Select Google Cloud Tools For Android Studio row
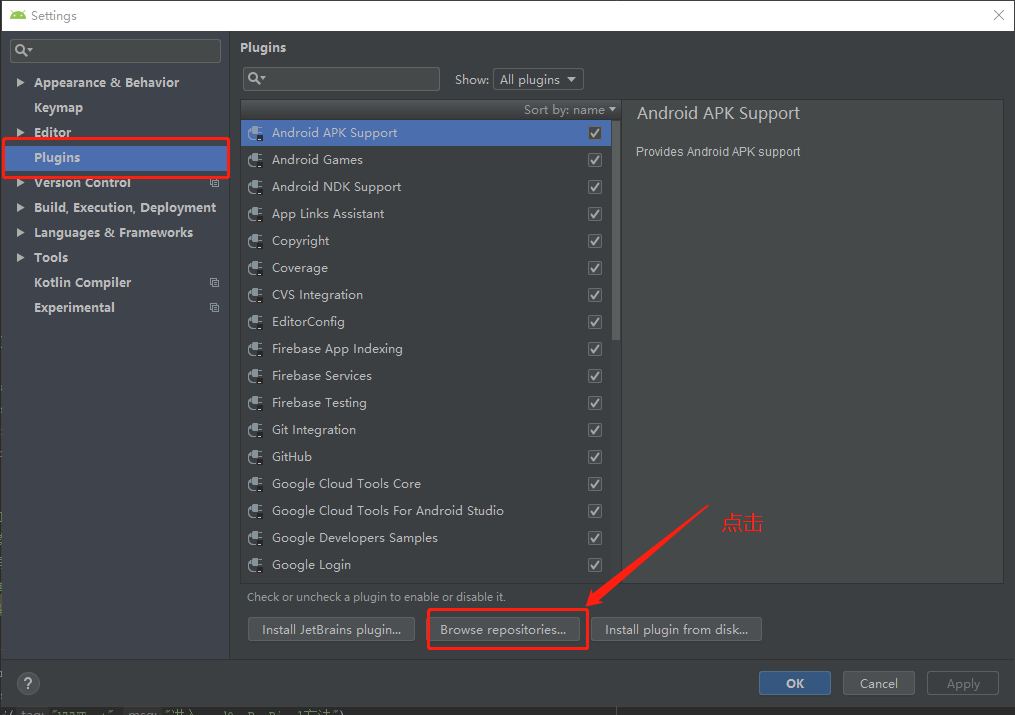 (426, 511)
